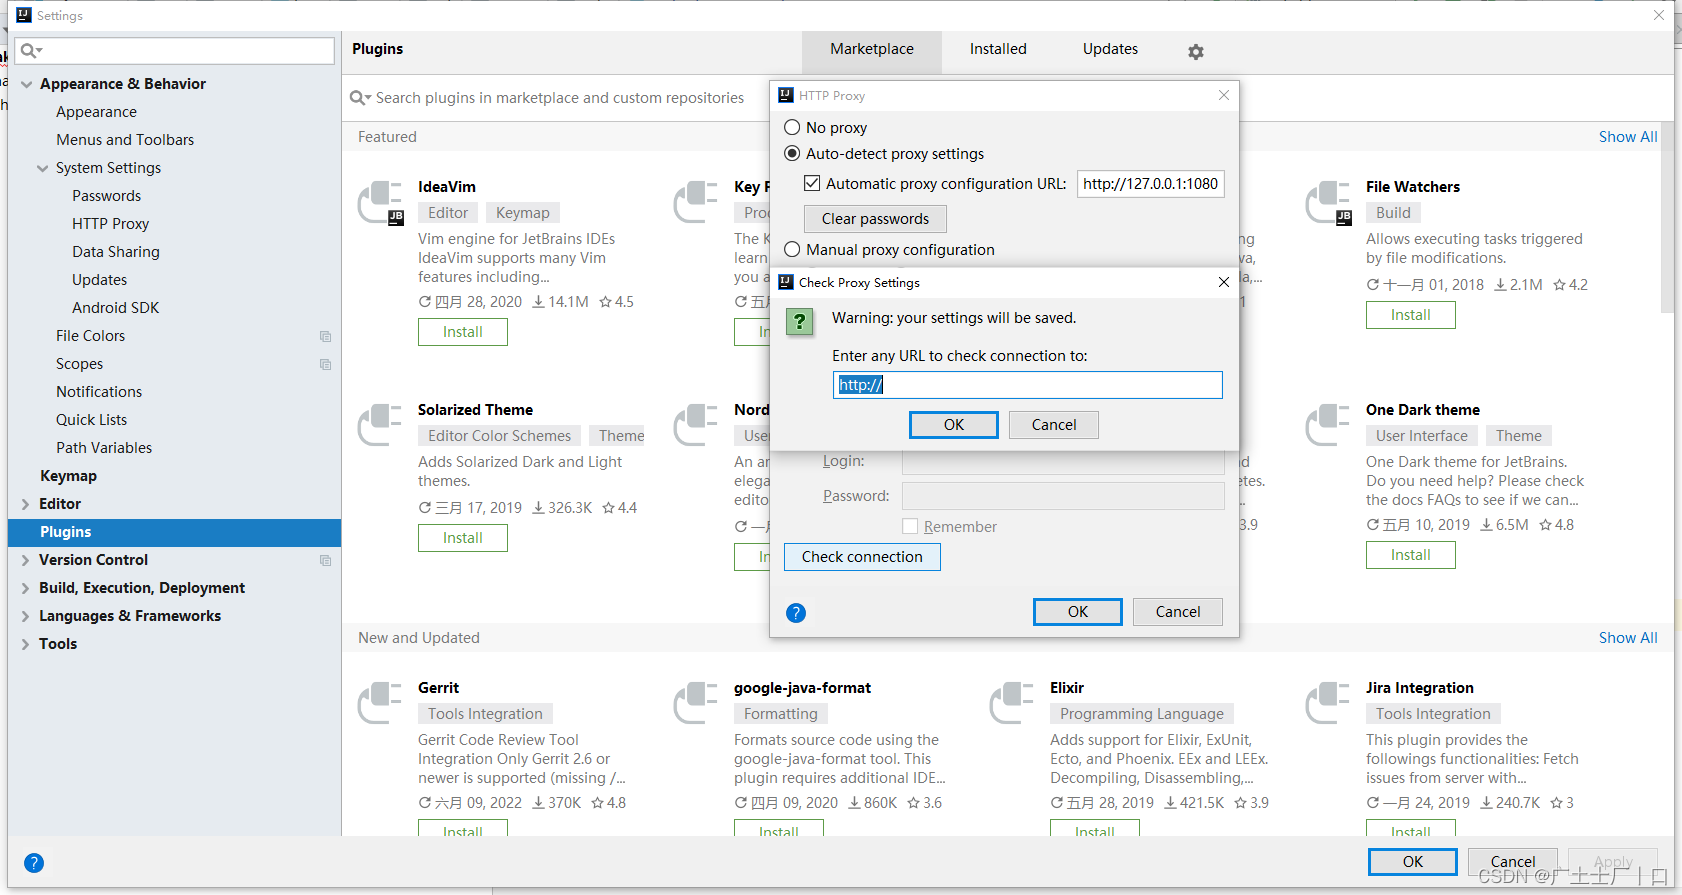Focus the settings search box

point(175,50)
